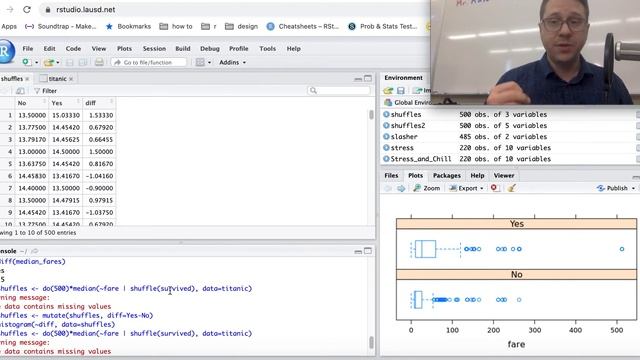
Task: Click the print icon in the toolbar
Action: coord(99,62)
